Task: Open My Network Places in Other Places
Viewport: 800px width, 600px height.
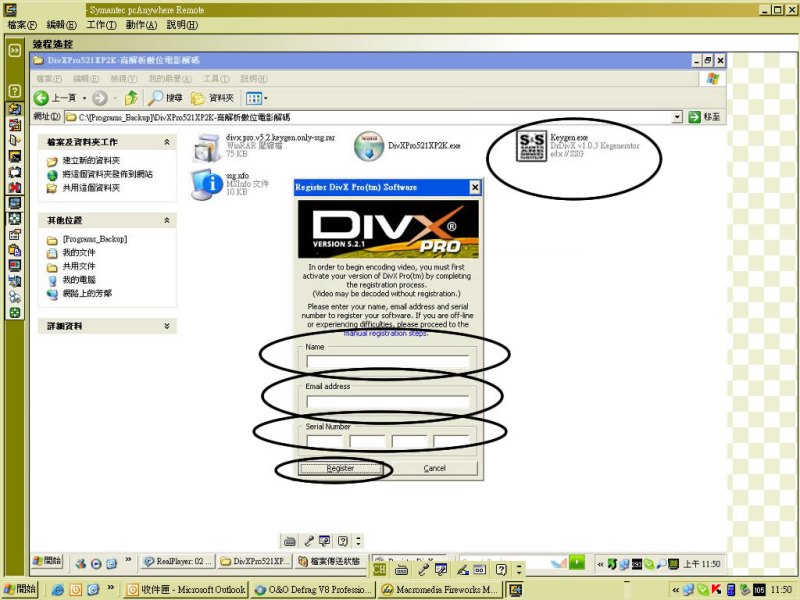Action: point(87,293)
